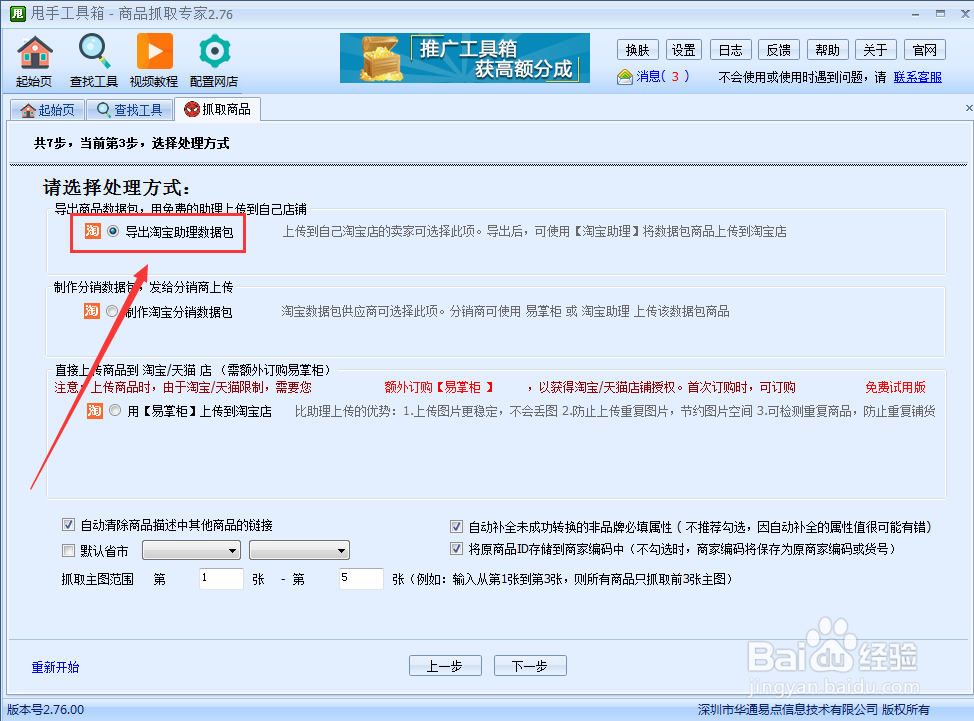The image size is (974, 721).
Task: Click the 推广工具箱 treasure chest banner
Action: click(x=465, y=58)
